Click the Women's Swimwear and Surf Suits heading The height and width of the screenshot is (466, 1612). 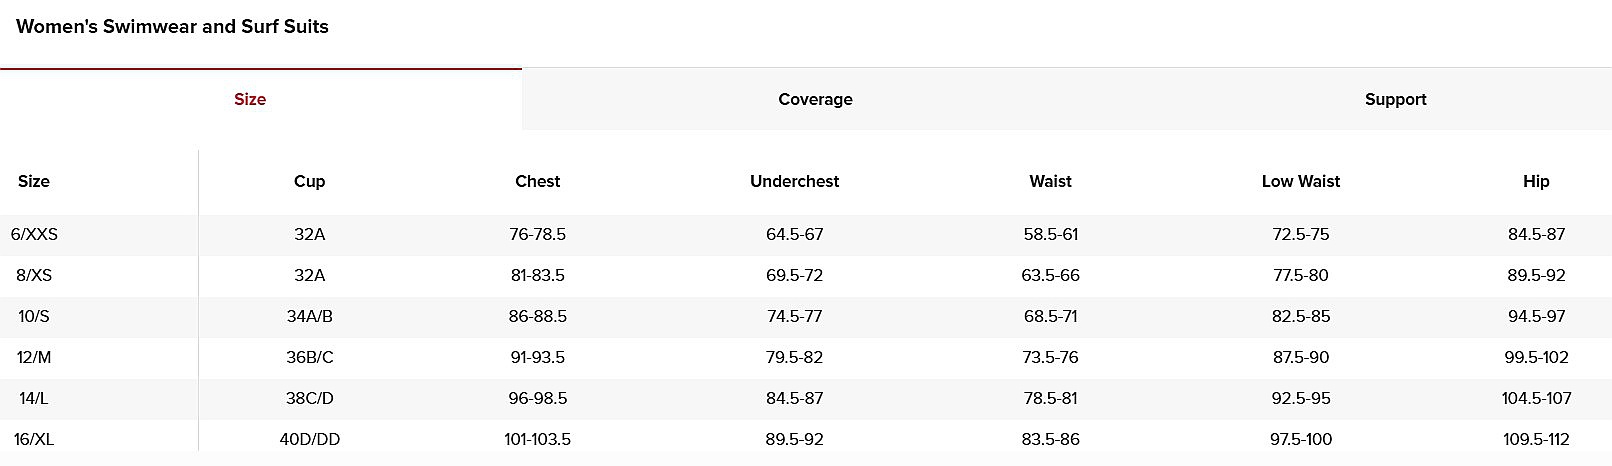pyautogui.click(x=172, y=27)
